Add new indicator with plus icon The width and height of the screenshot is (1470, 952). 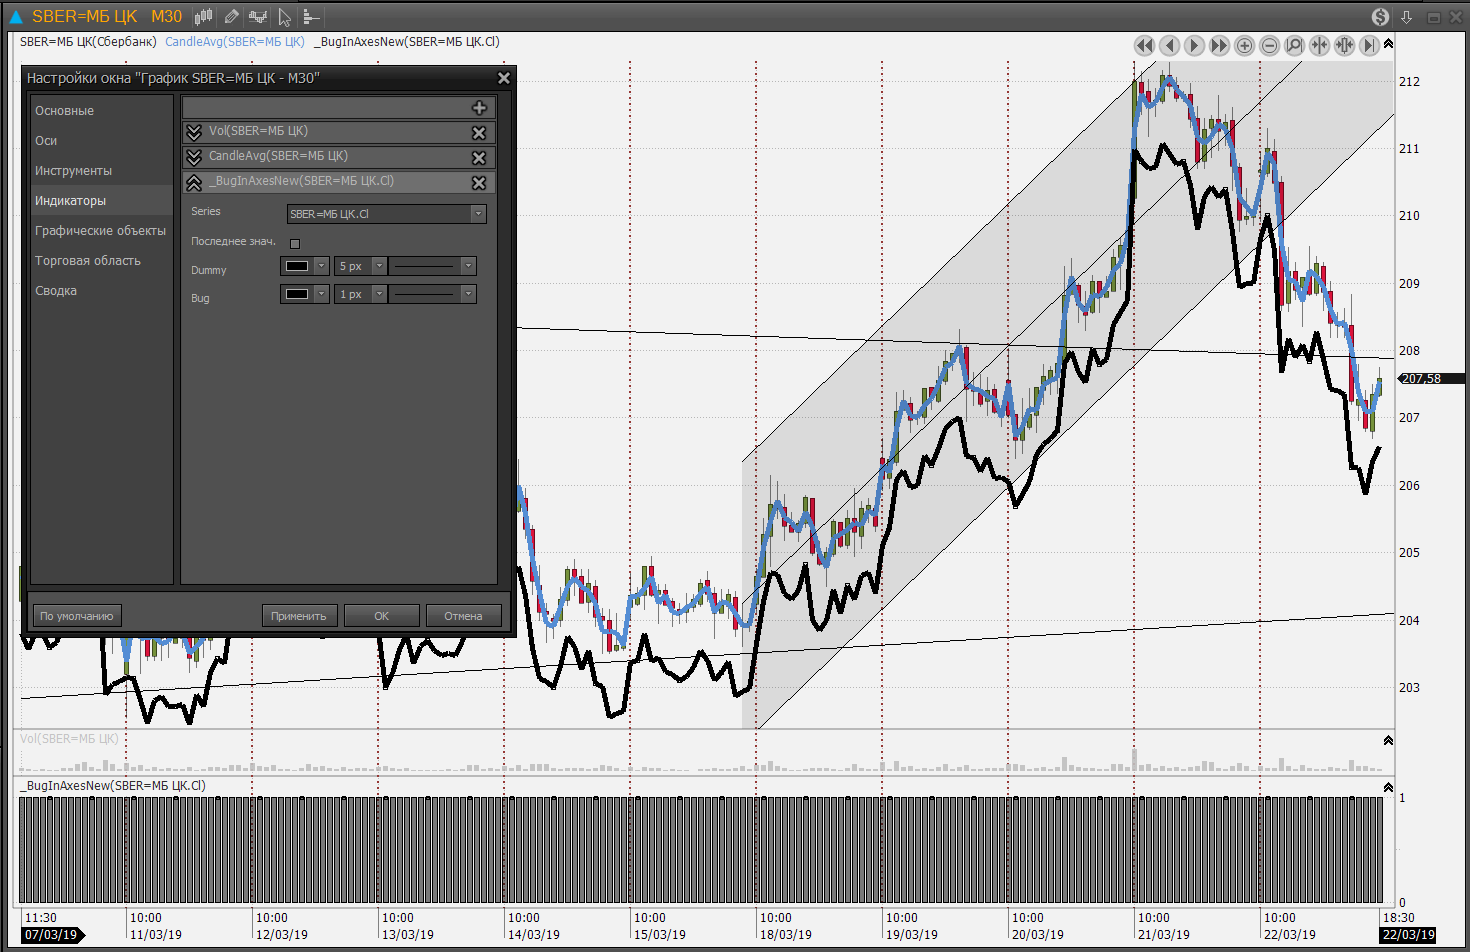pyautogui.click(x=479, y=108)
